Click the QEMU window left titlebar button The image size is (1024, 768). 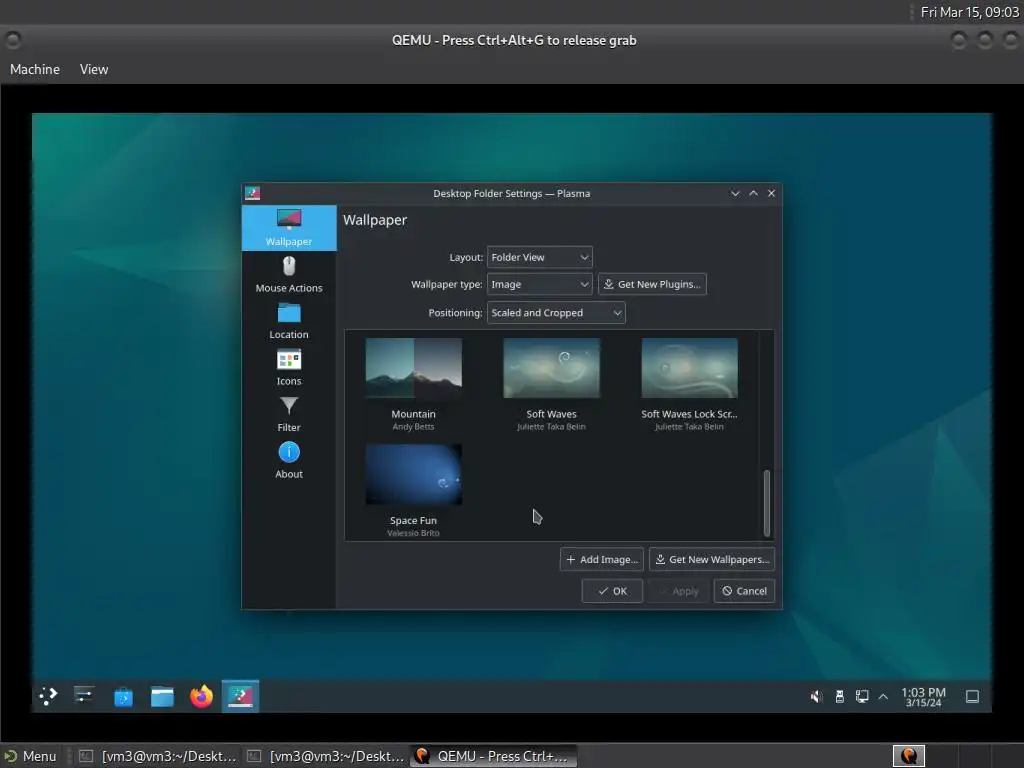click(13, 40)
